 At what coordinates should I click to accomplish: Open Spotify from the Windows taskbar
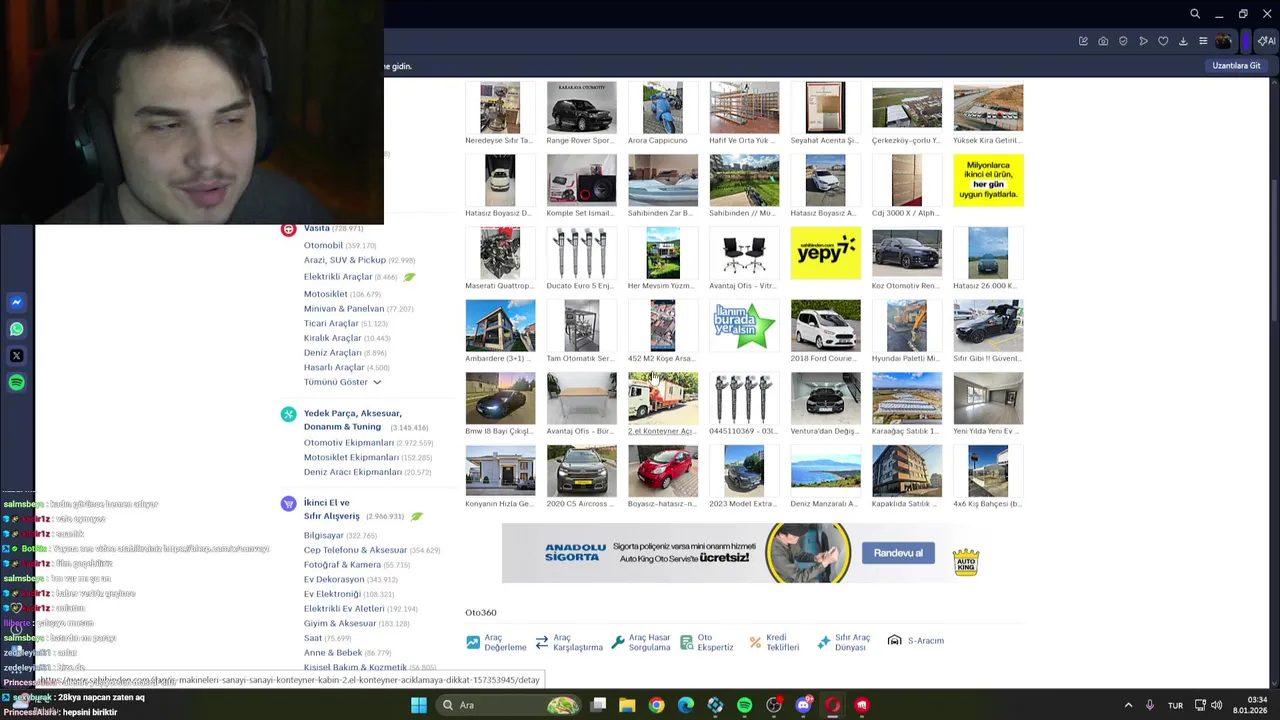point(744,705)
